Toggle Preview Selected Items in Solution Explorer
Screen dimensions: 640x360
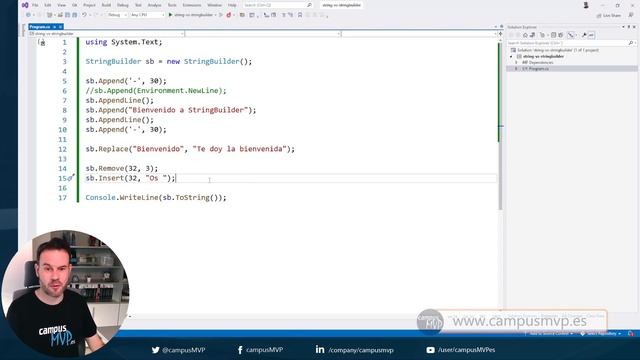point(591,35)
